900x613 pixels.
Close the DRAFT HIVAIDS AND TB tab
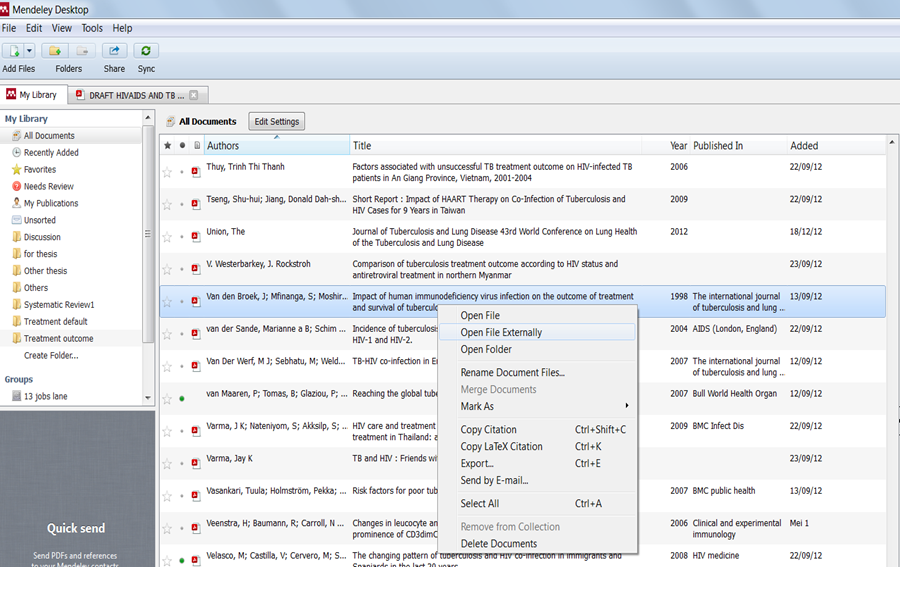[194, 95]
